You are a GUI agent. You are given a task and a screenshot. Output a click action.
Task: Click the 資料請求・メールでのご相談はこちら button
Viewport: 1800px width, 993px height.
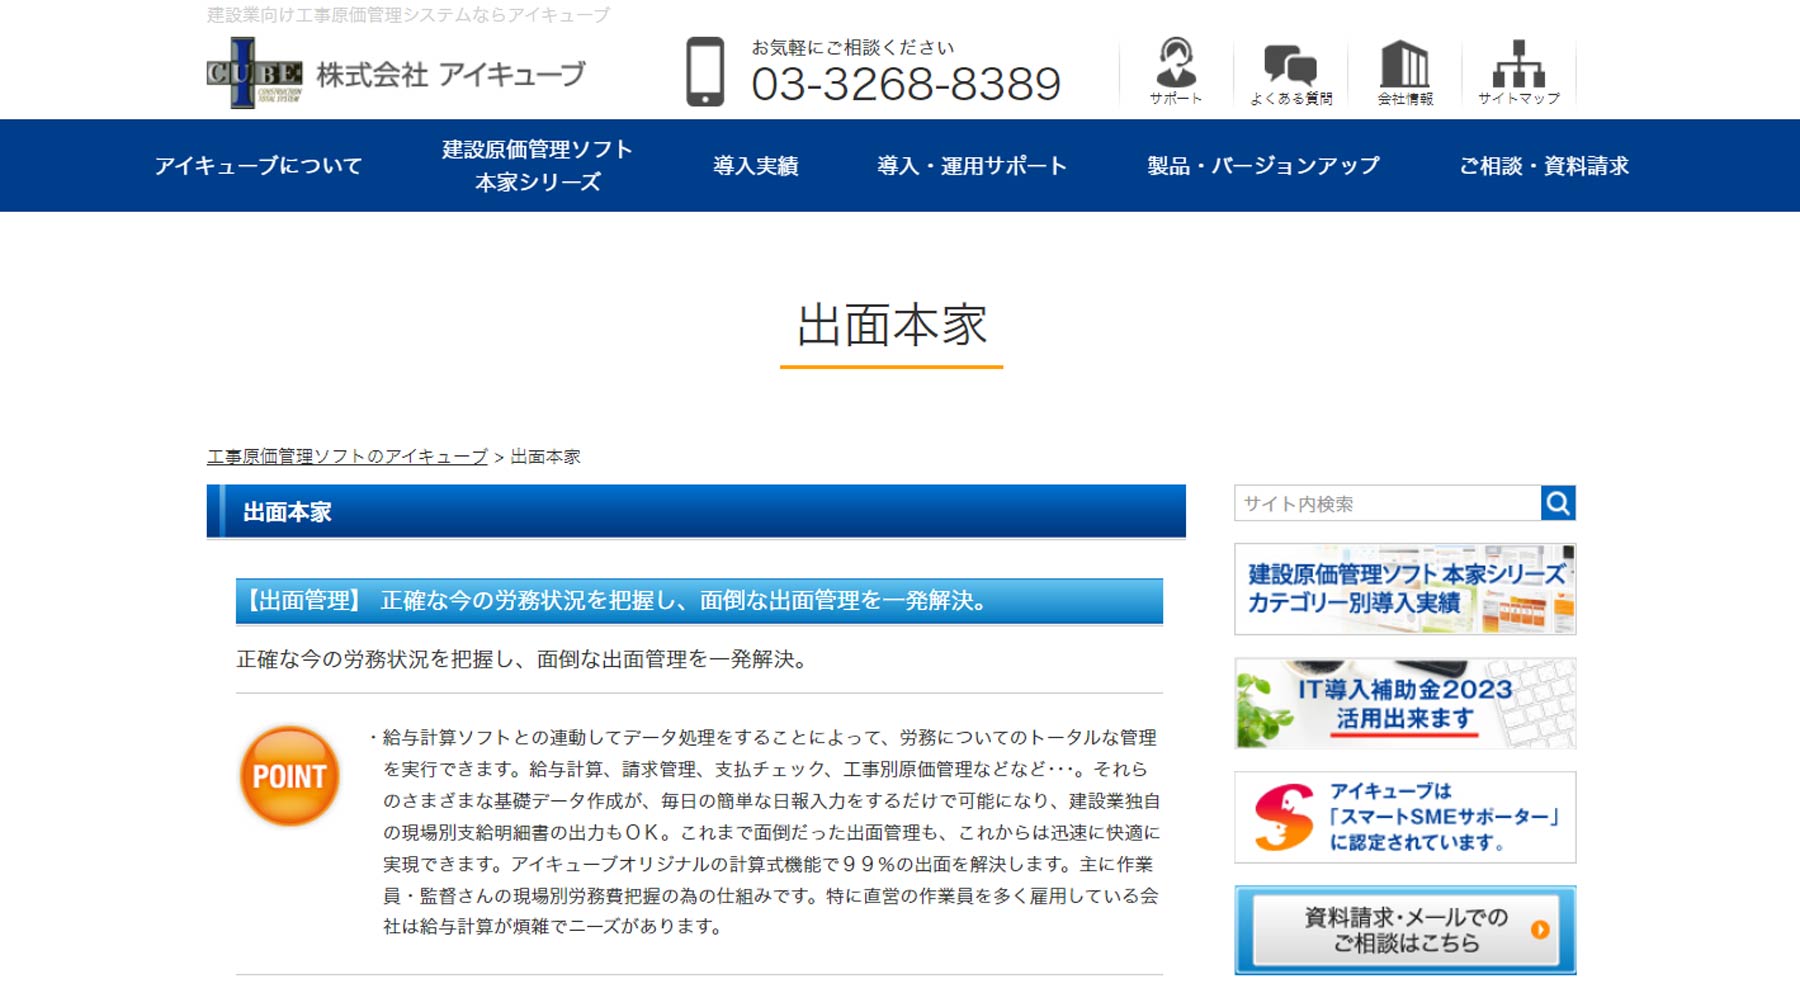coord(1405,930)
